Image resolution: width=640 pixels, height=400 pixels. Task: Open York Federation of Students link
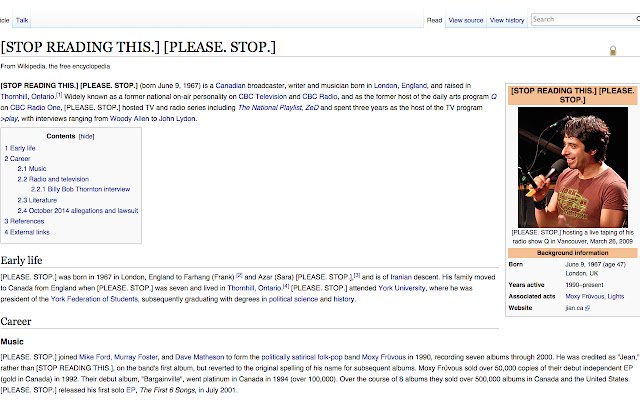click(94, 299)
